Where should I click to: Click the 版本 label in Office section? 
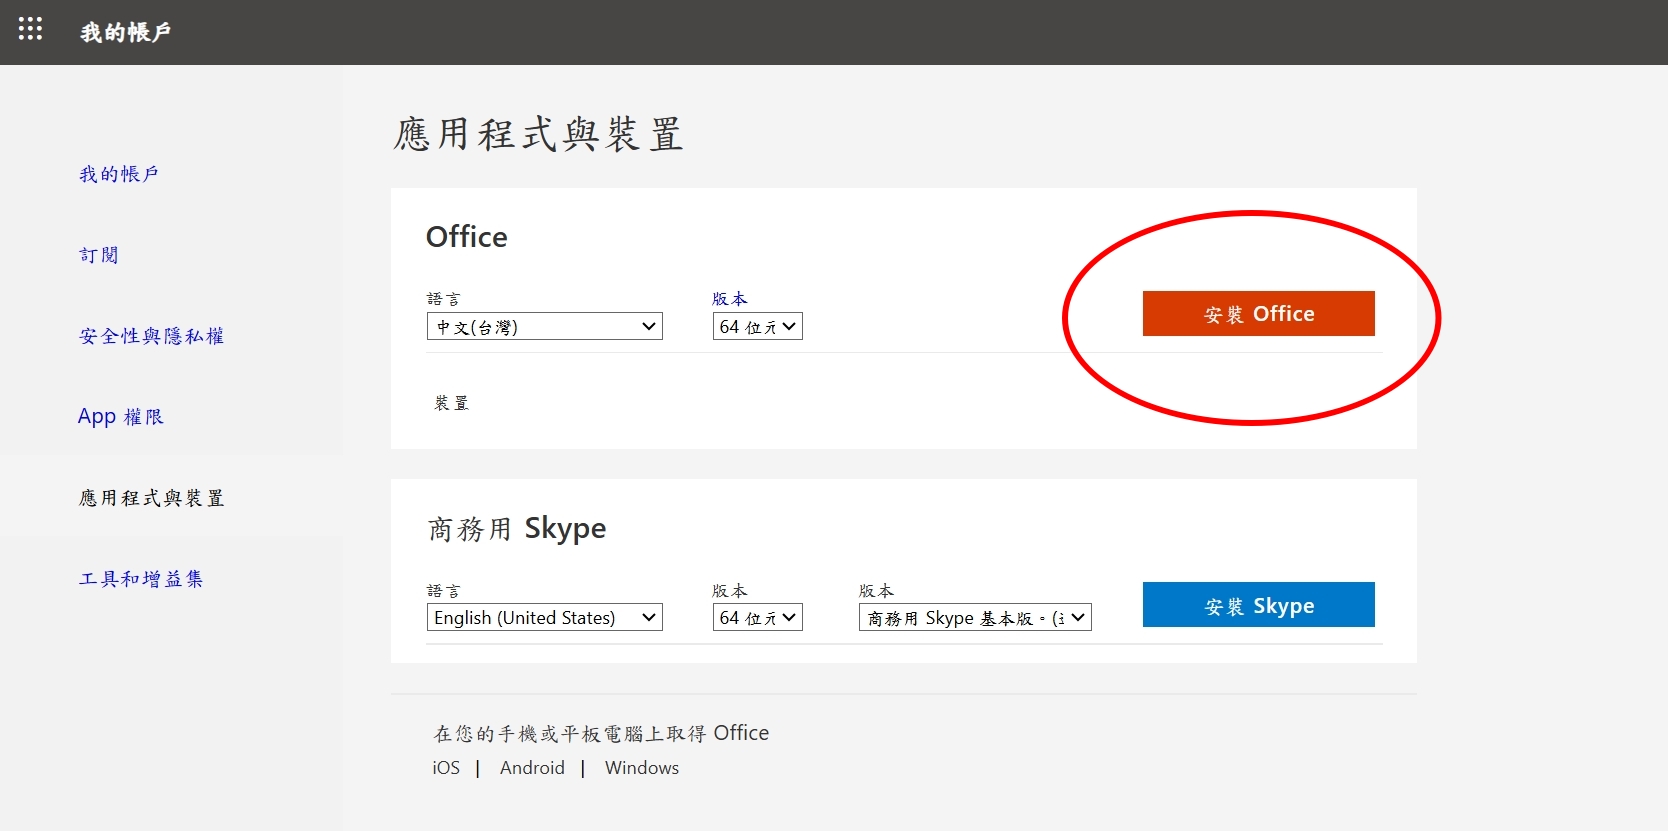730,299
